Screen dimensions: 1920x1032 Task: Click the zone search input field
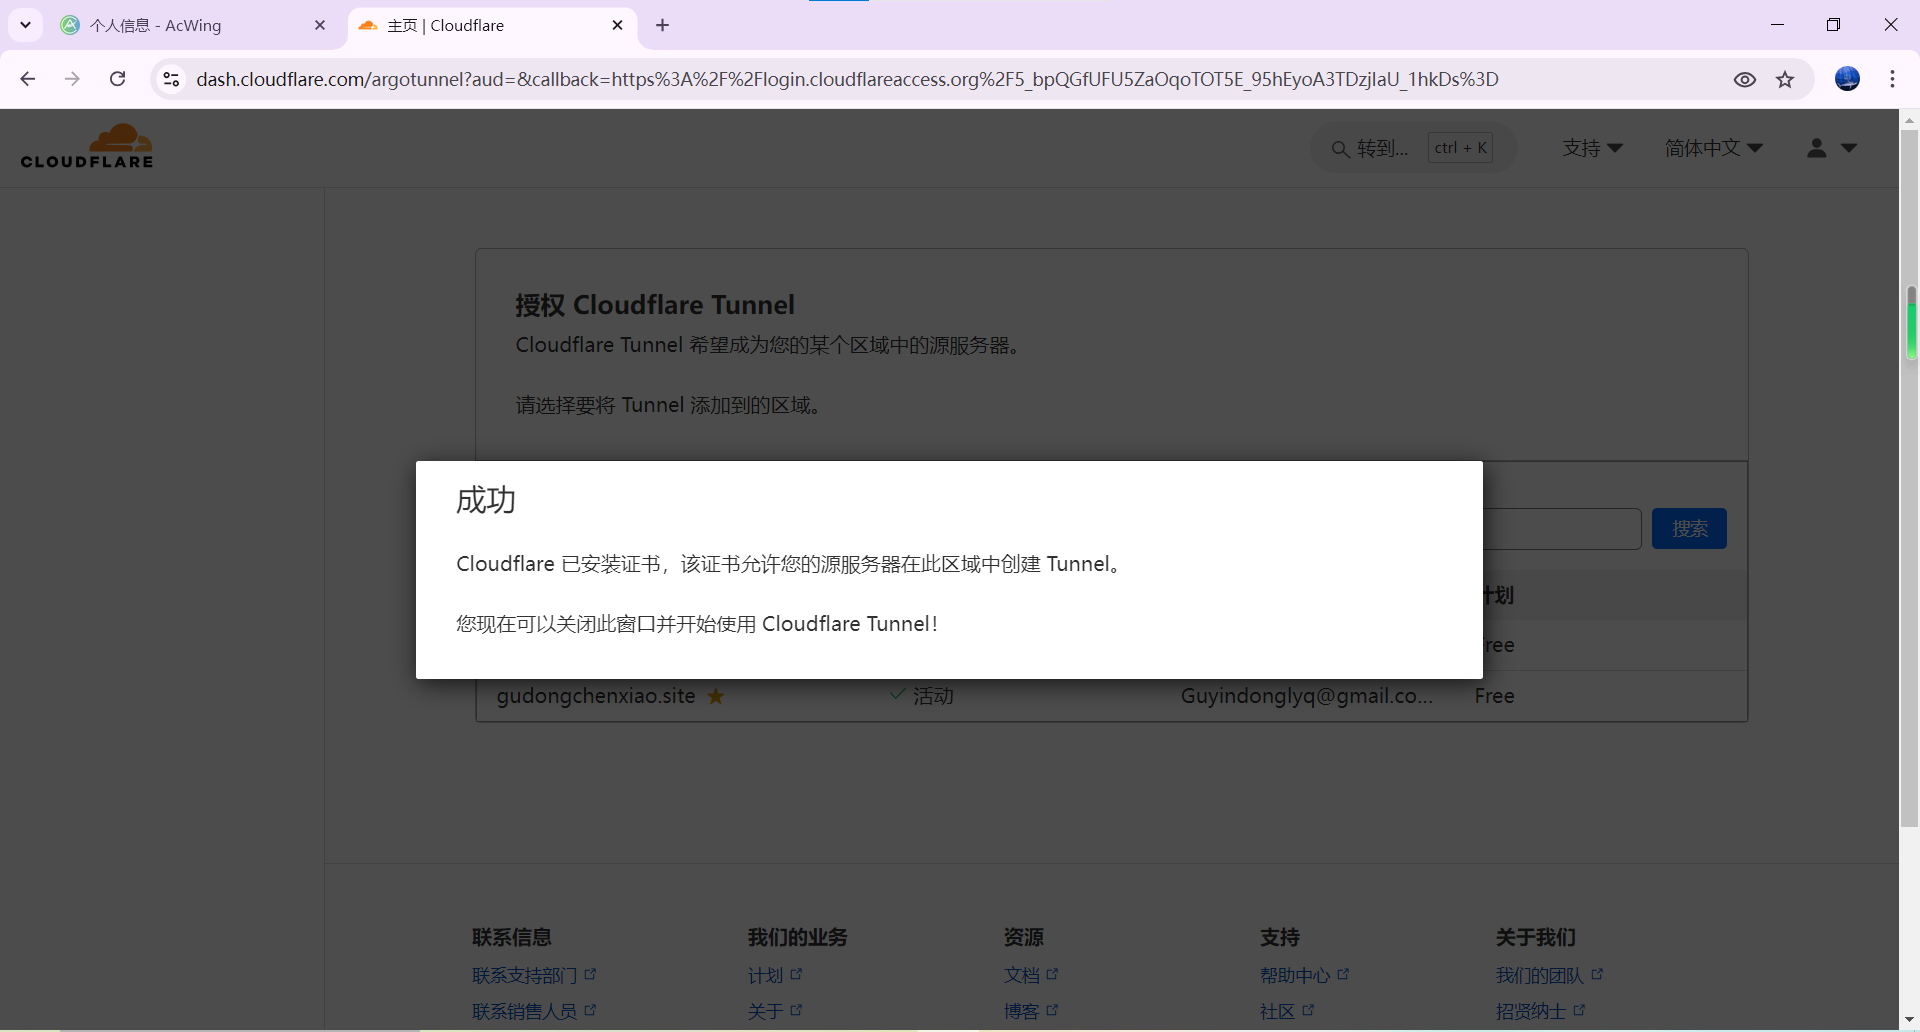pos(1562,529)
